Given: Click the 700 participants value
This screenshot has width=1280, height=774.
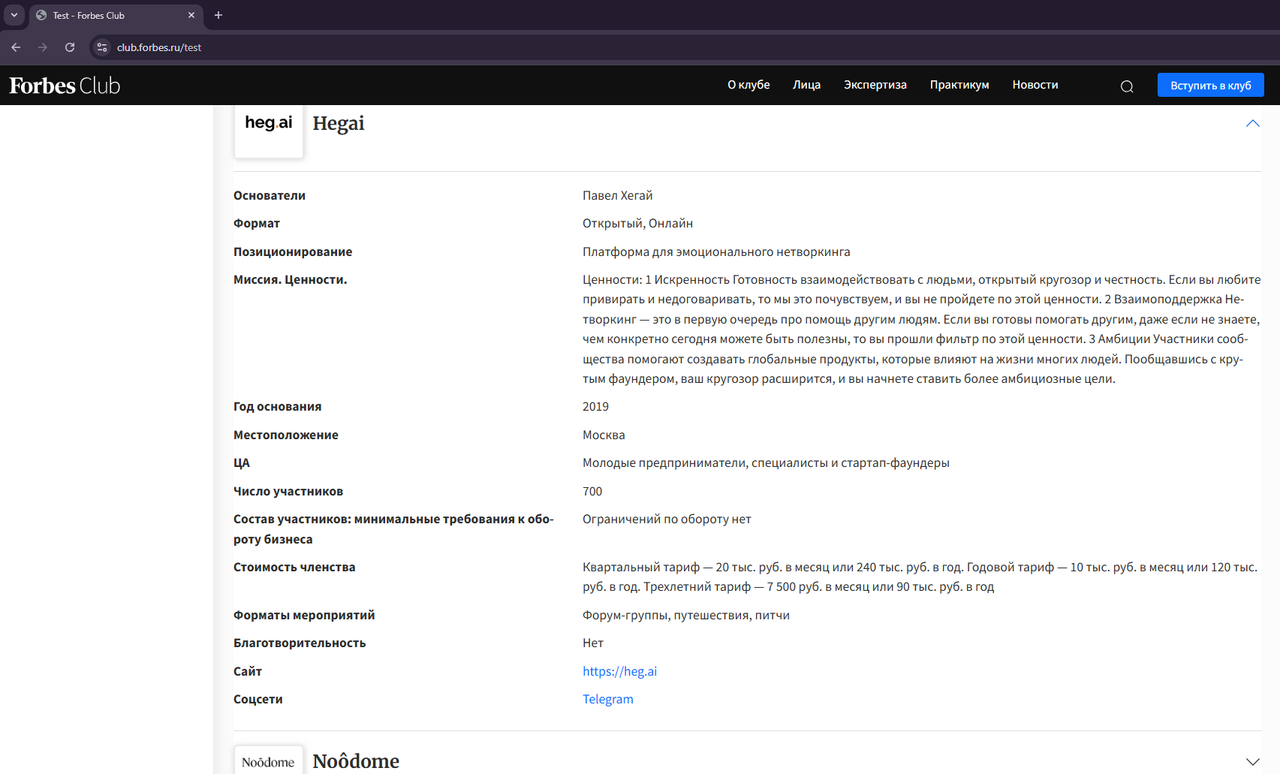Looking at the screenshot, I should coord(593,491).
